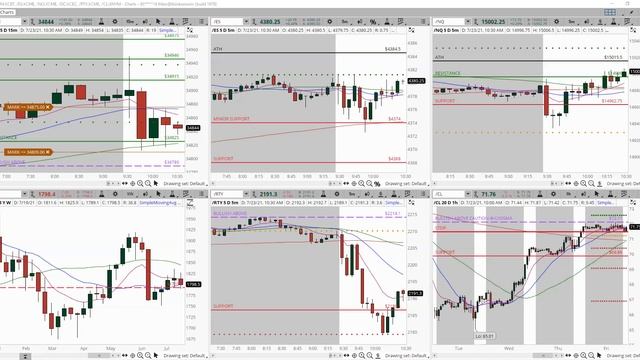The width and height of the screenshot is (640, 360).
Task: Toggle studies legend collapse on weekly chart
Action: click(190, 202)
